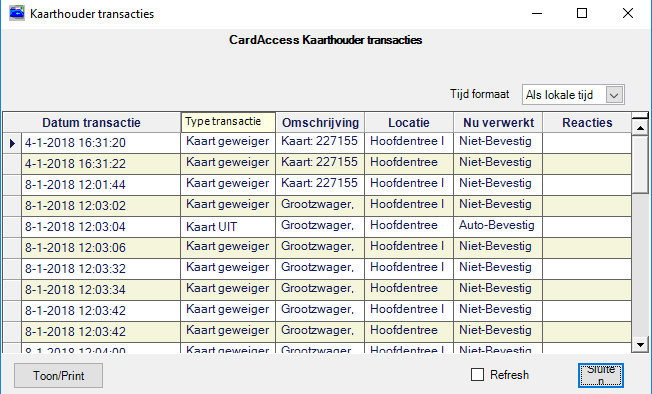
Task: Click the vertical scrollbar thumb
Action: (640, 164)
